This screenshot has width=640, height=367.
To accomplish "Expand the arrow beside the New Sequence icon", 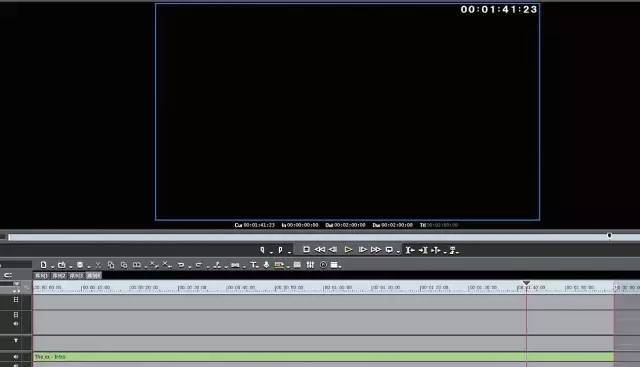I will pos(52,267).
